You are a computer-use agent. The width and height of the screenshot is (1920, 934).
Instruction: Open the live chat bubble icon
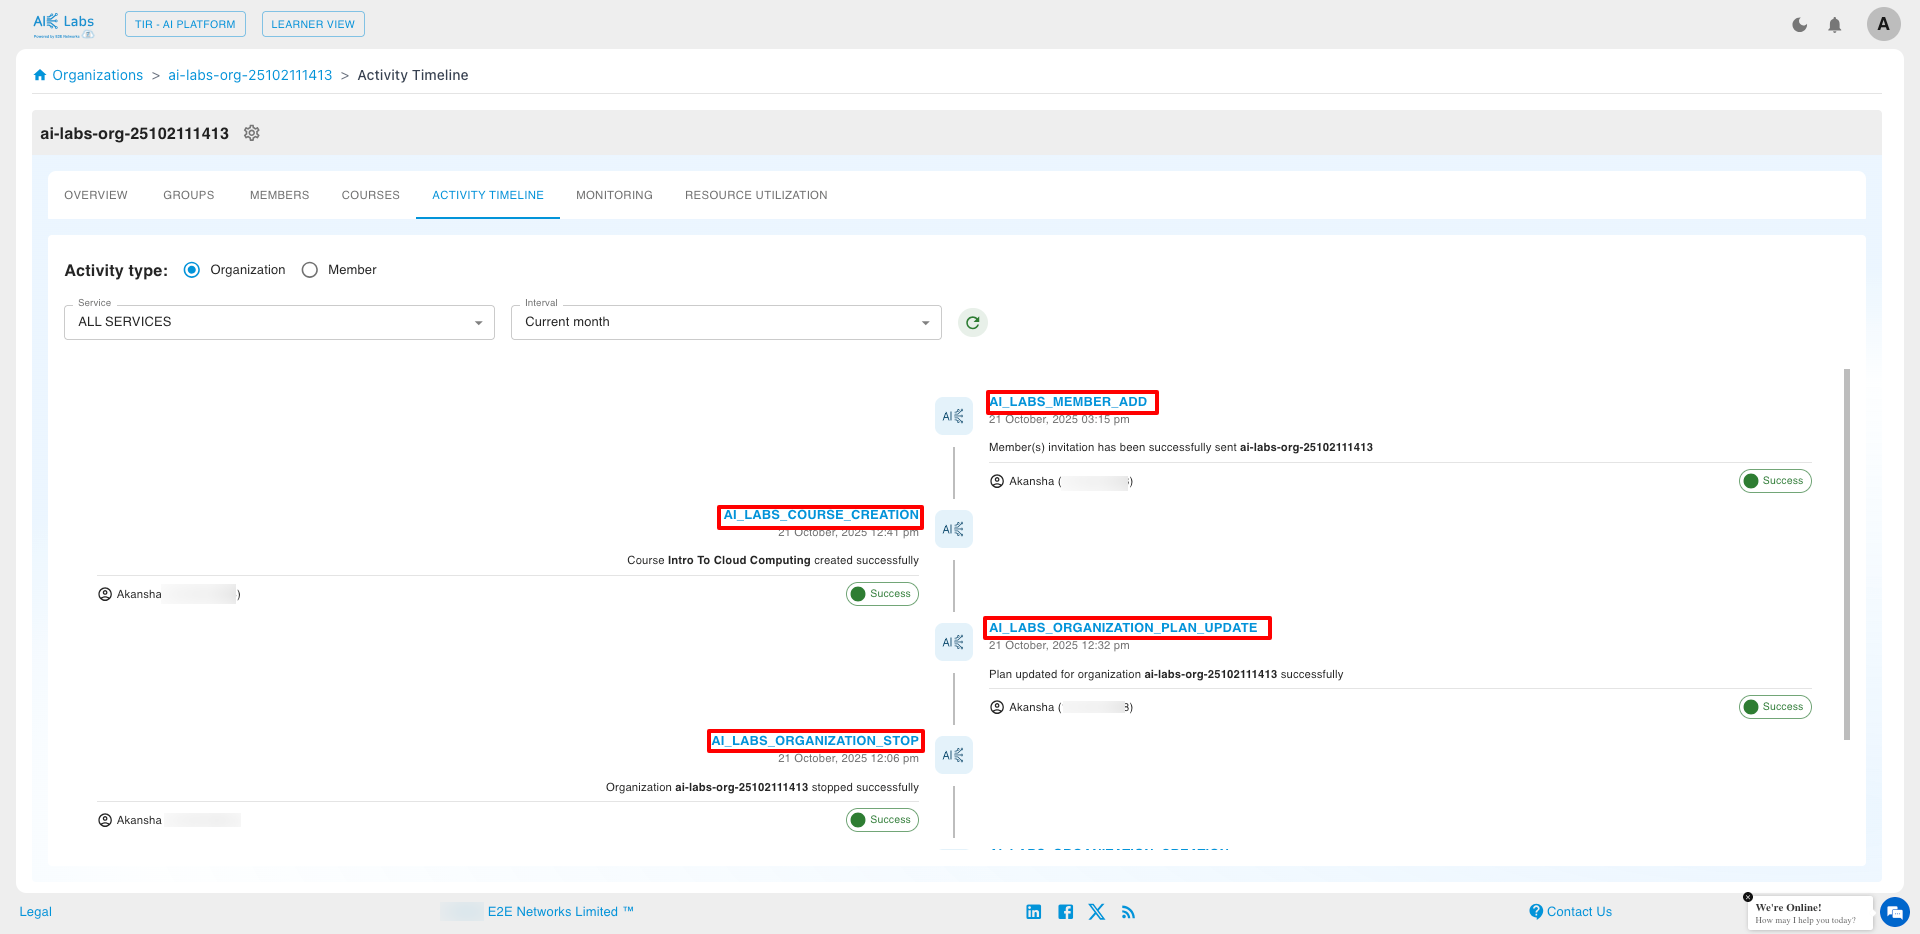click(1895, 912)
